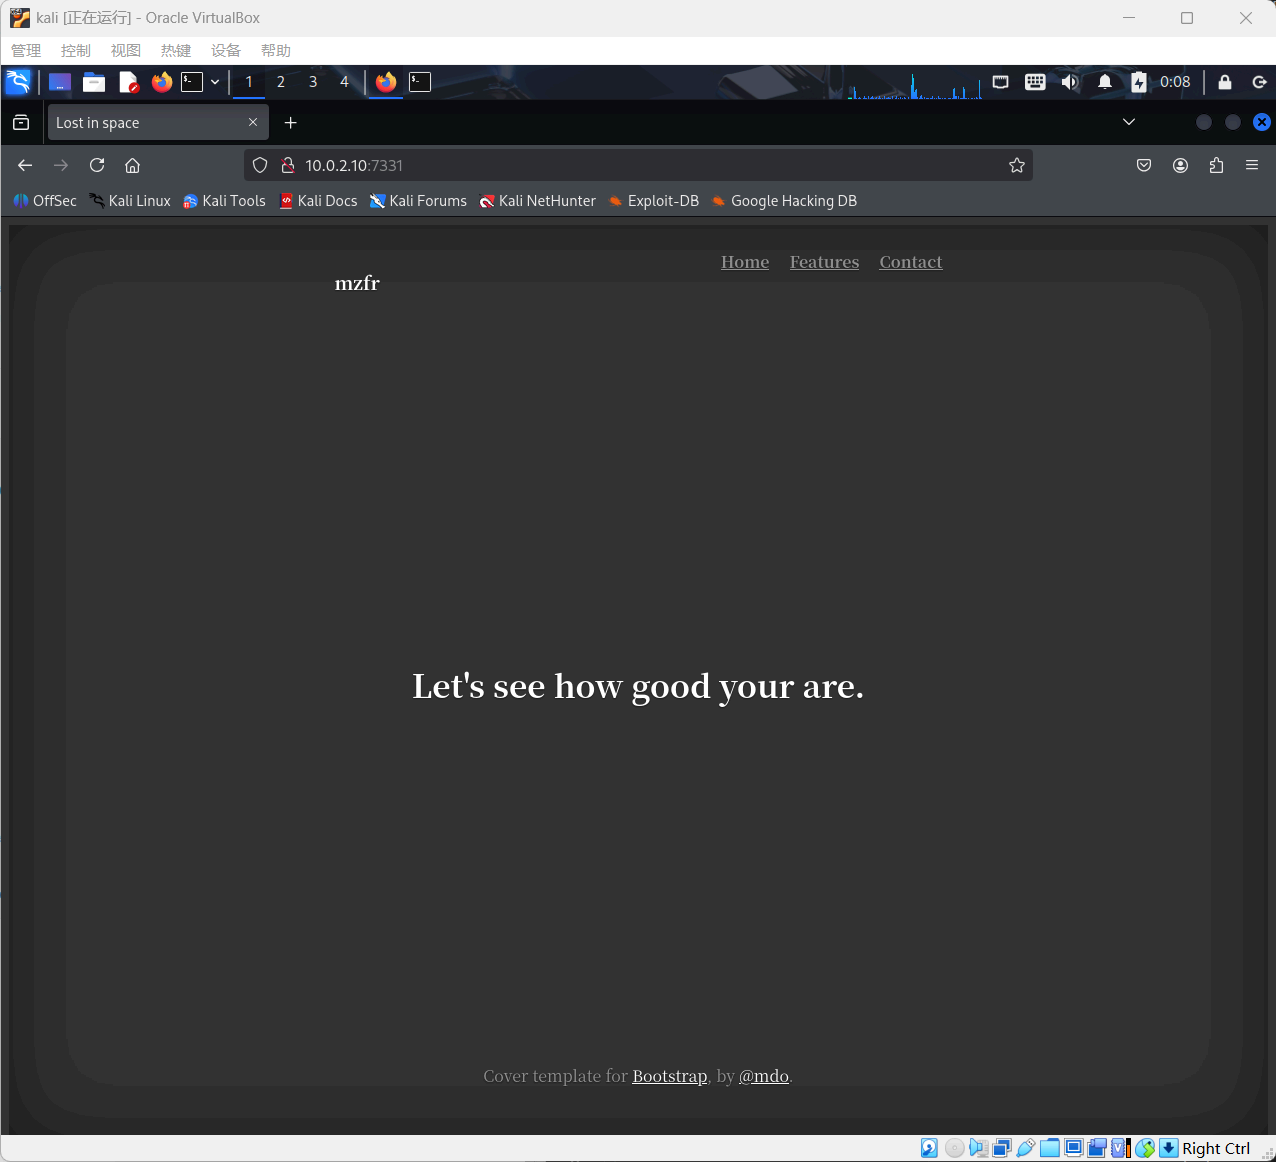Open Save to Pocket icon

click(x=1144, y=165)
